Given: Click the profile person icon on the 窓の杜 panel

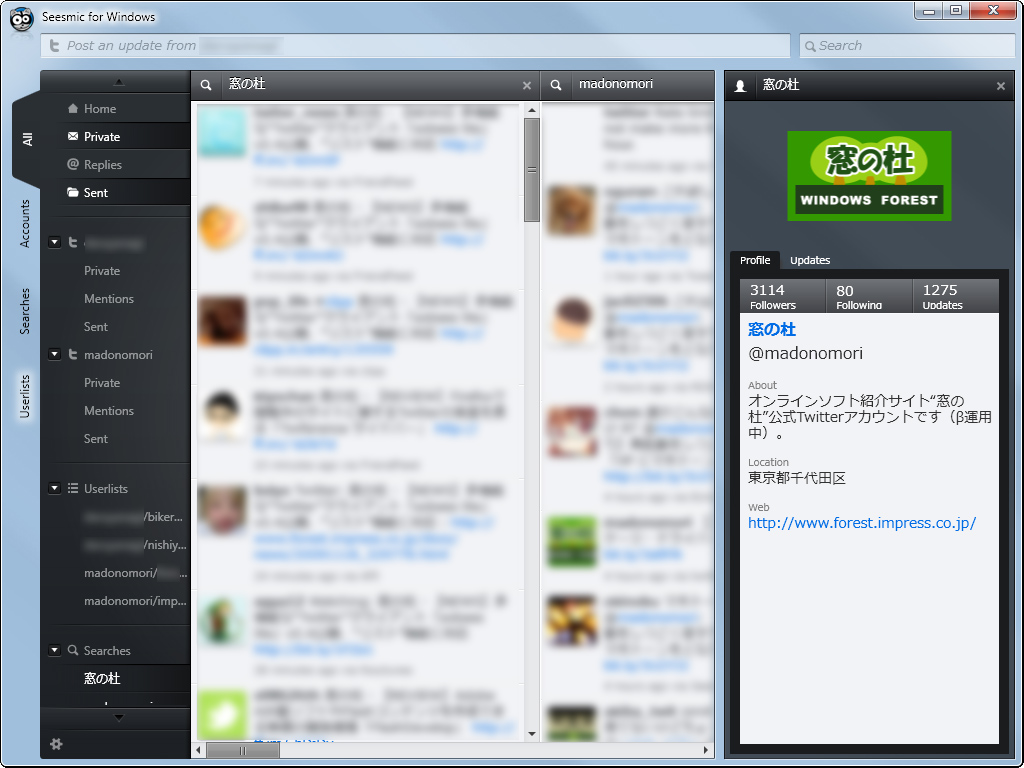Looking at the screenshot, I should (x=739, y=85).
